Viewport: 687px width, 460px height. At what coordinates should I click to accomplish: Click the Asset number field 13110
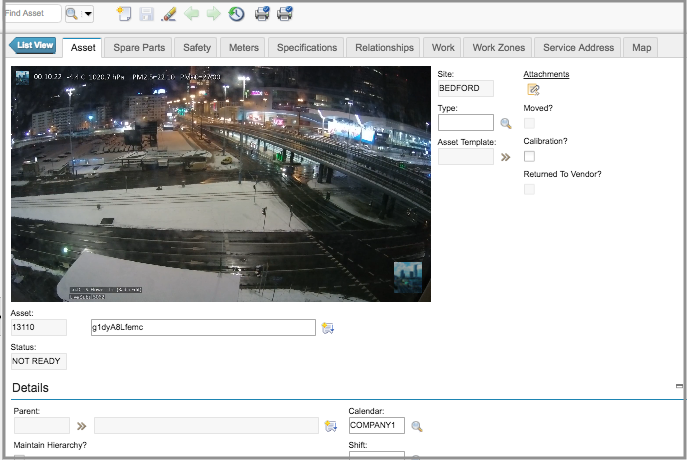point(39,328)
